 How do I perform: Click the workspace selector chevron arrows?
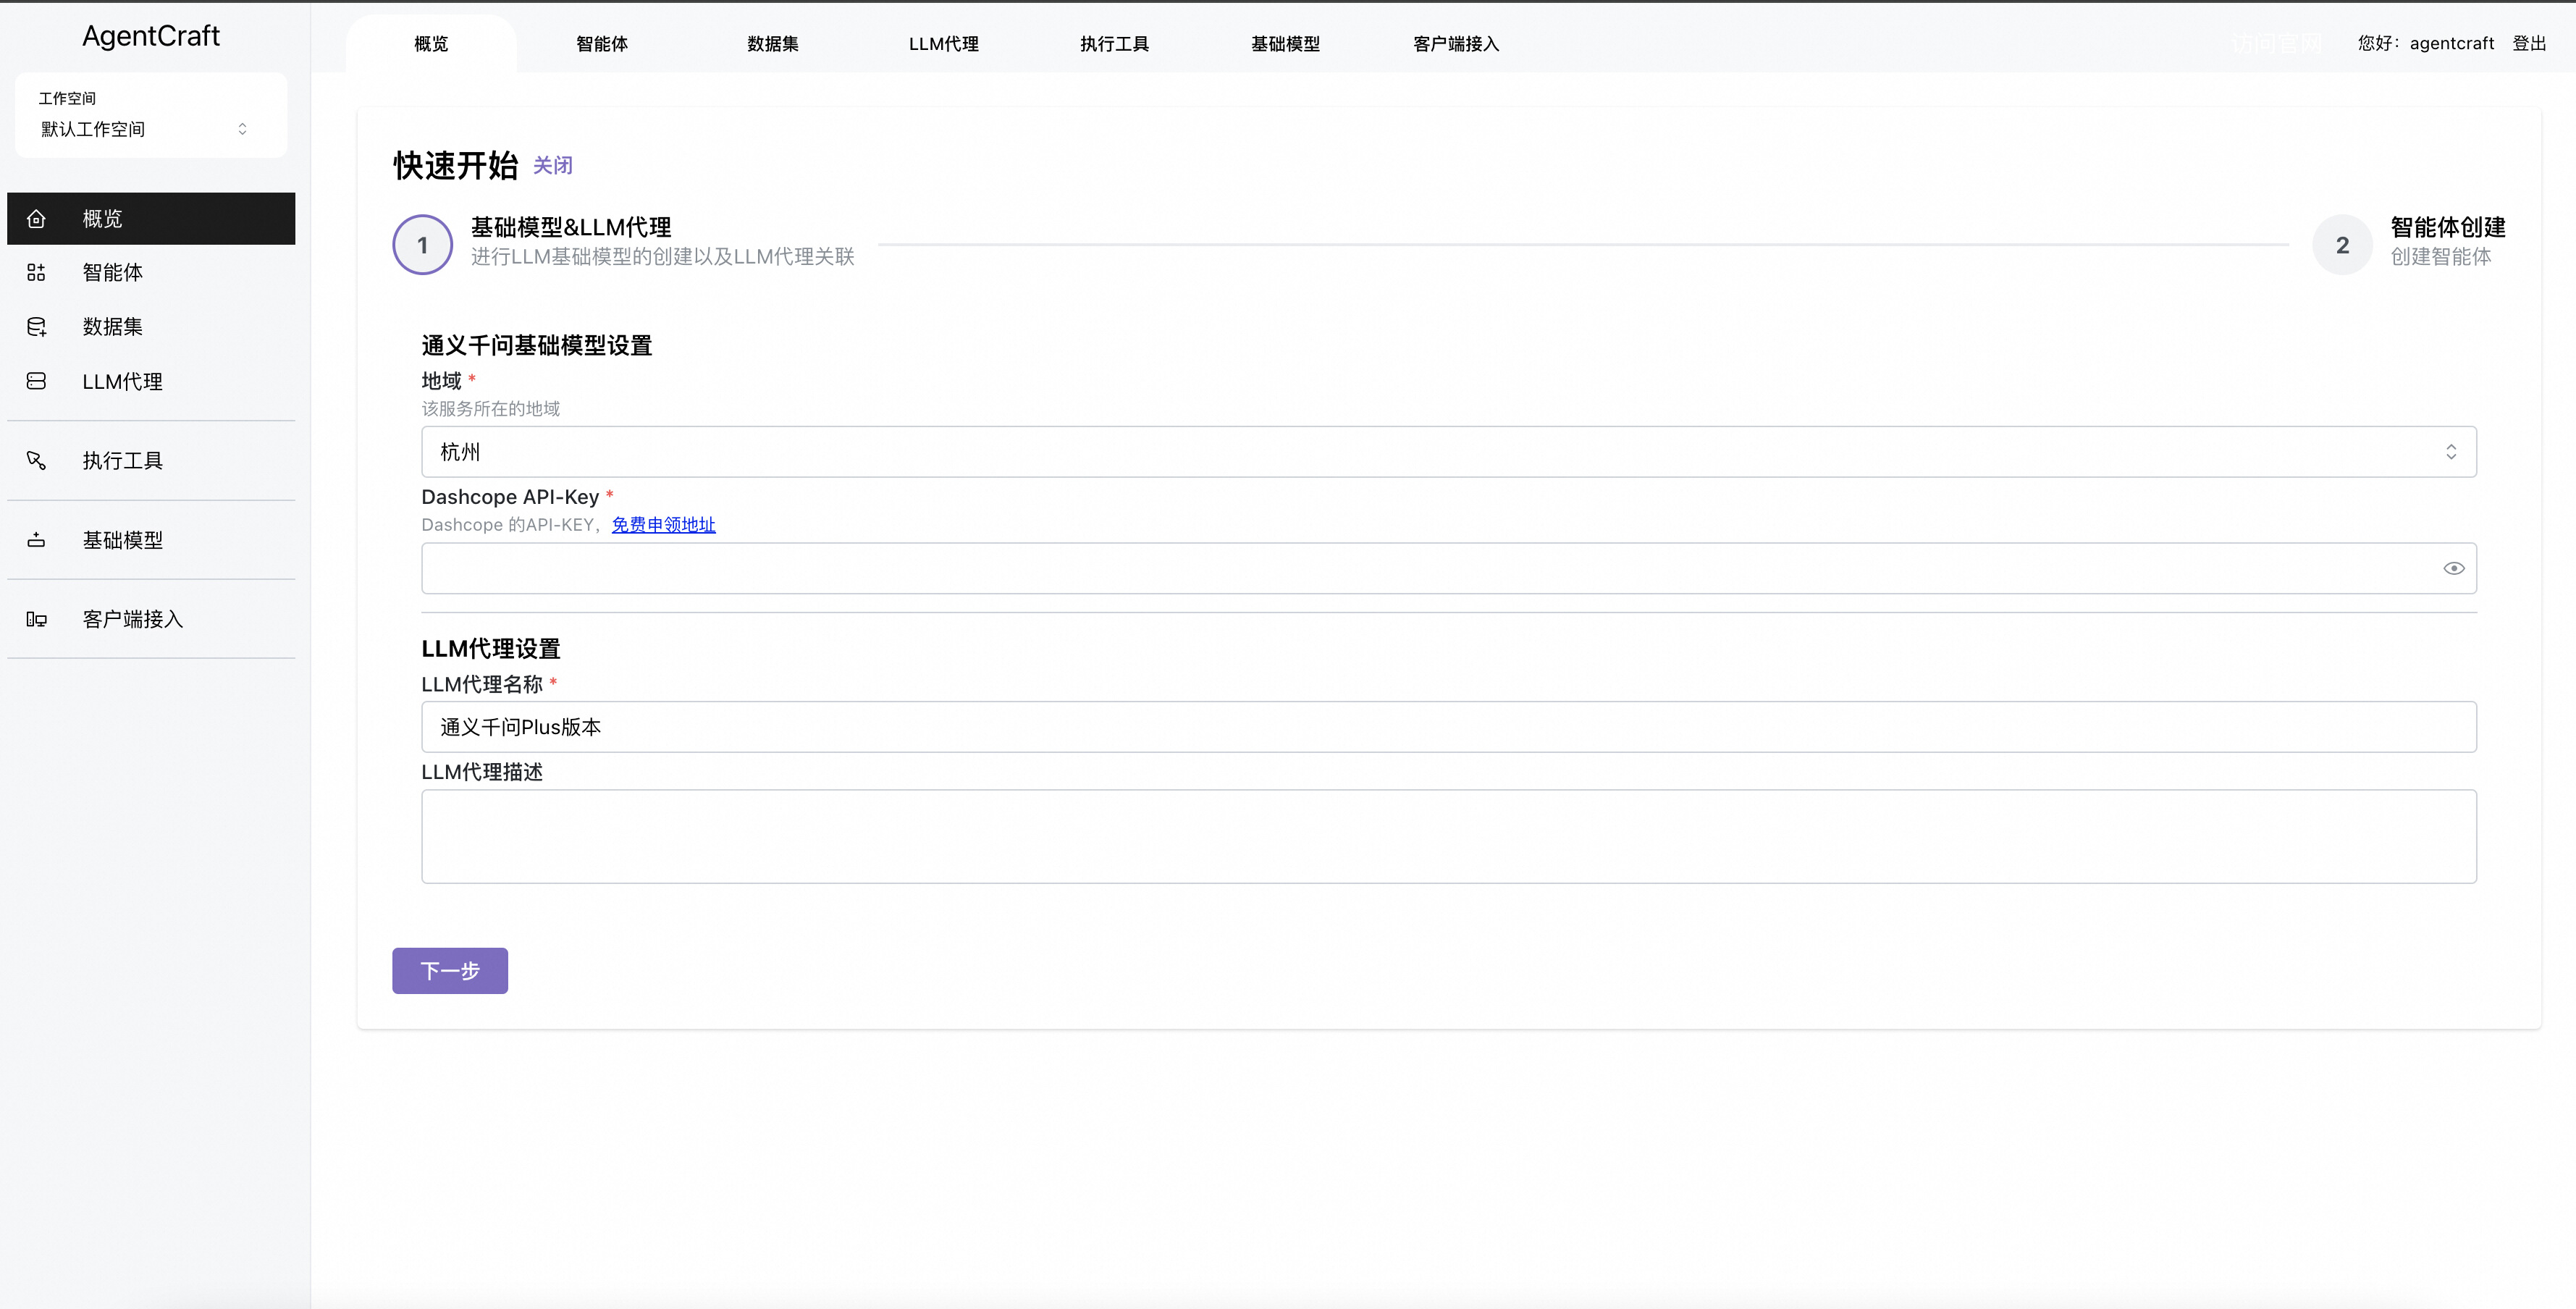coord(242,129)
